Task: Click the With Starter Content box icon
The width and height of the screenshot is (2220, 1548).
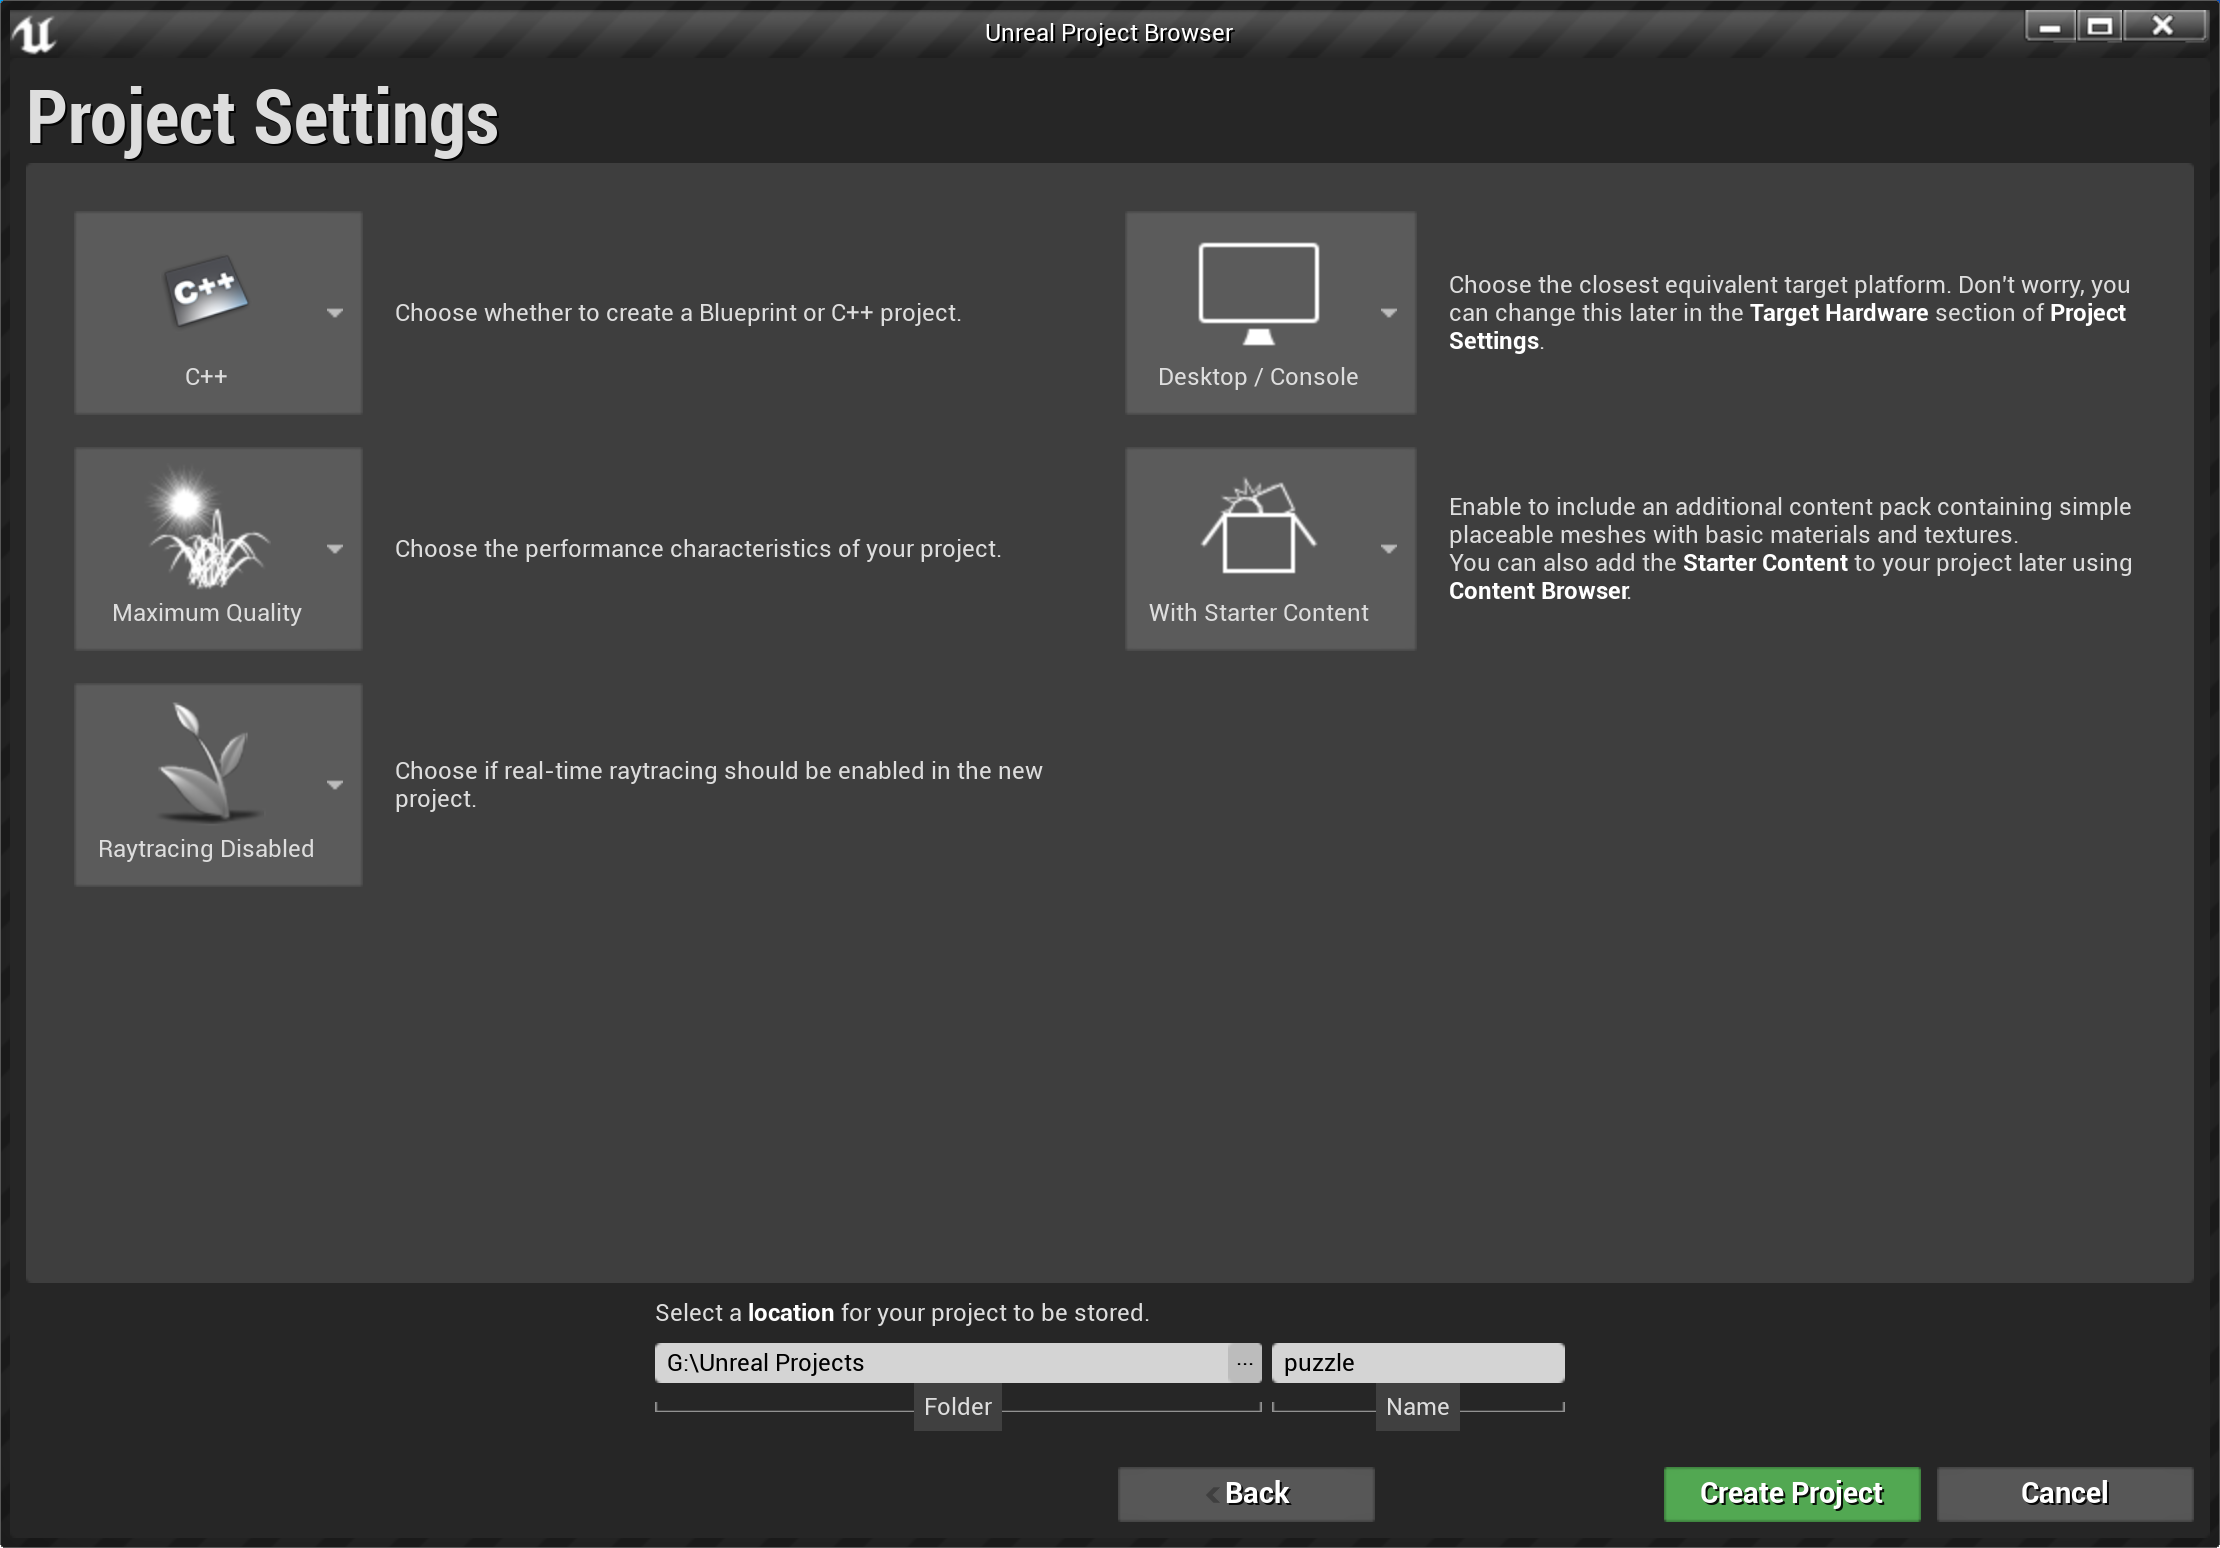Action: pyautogui.click(x=1257, y=530)
